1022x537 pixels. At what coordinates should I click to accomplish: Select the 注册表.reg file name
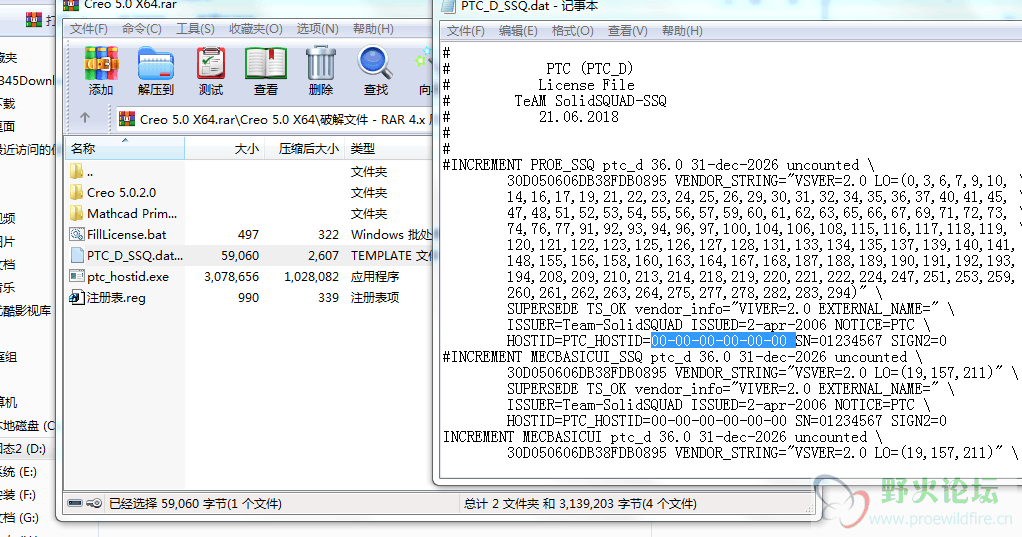coord(116,297)
